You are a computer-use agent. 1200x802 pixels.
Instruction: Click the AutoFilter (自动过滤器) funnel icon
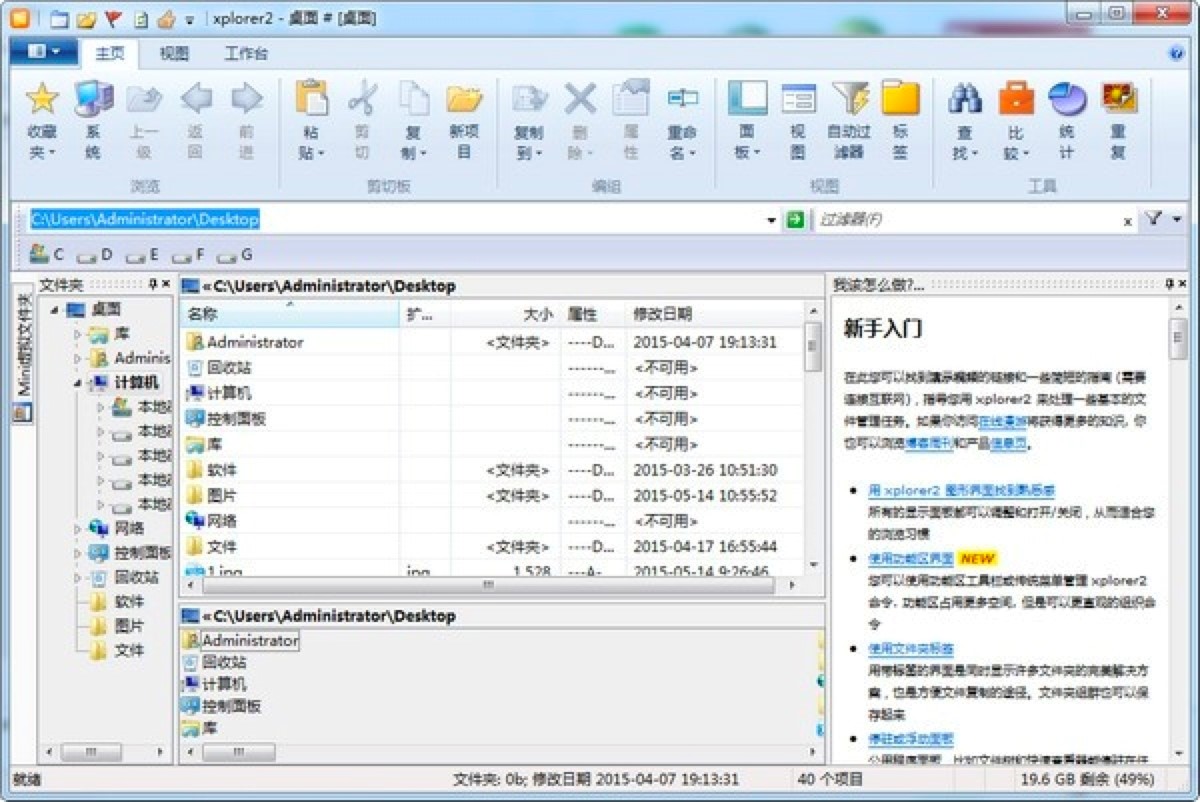[x=849, y=100]
